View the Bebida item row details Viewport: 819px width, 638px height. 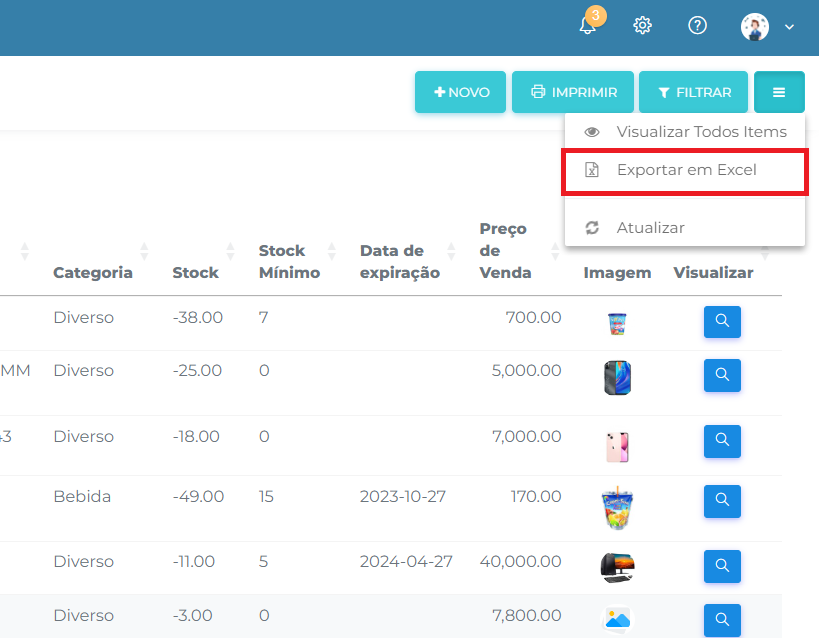pyautogui.click(x=722, y=501)
